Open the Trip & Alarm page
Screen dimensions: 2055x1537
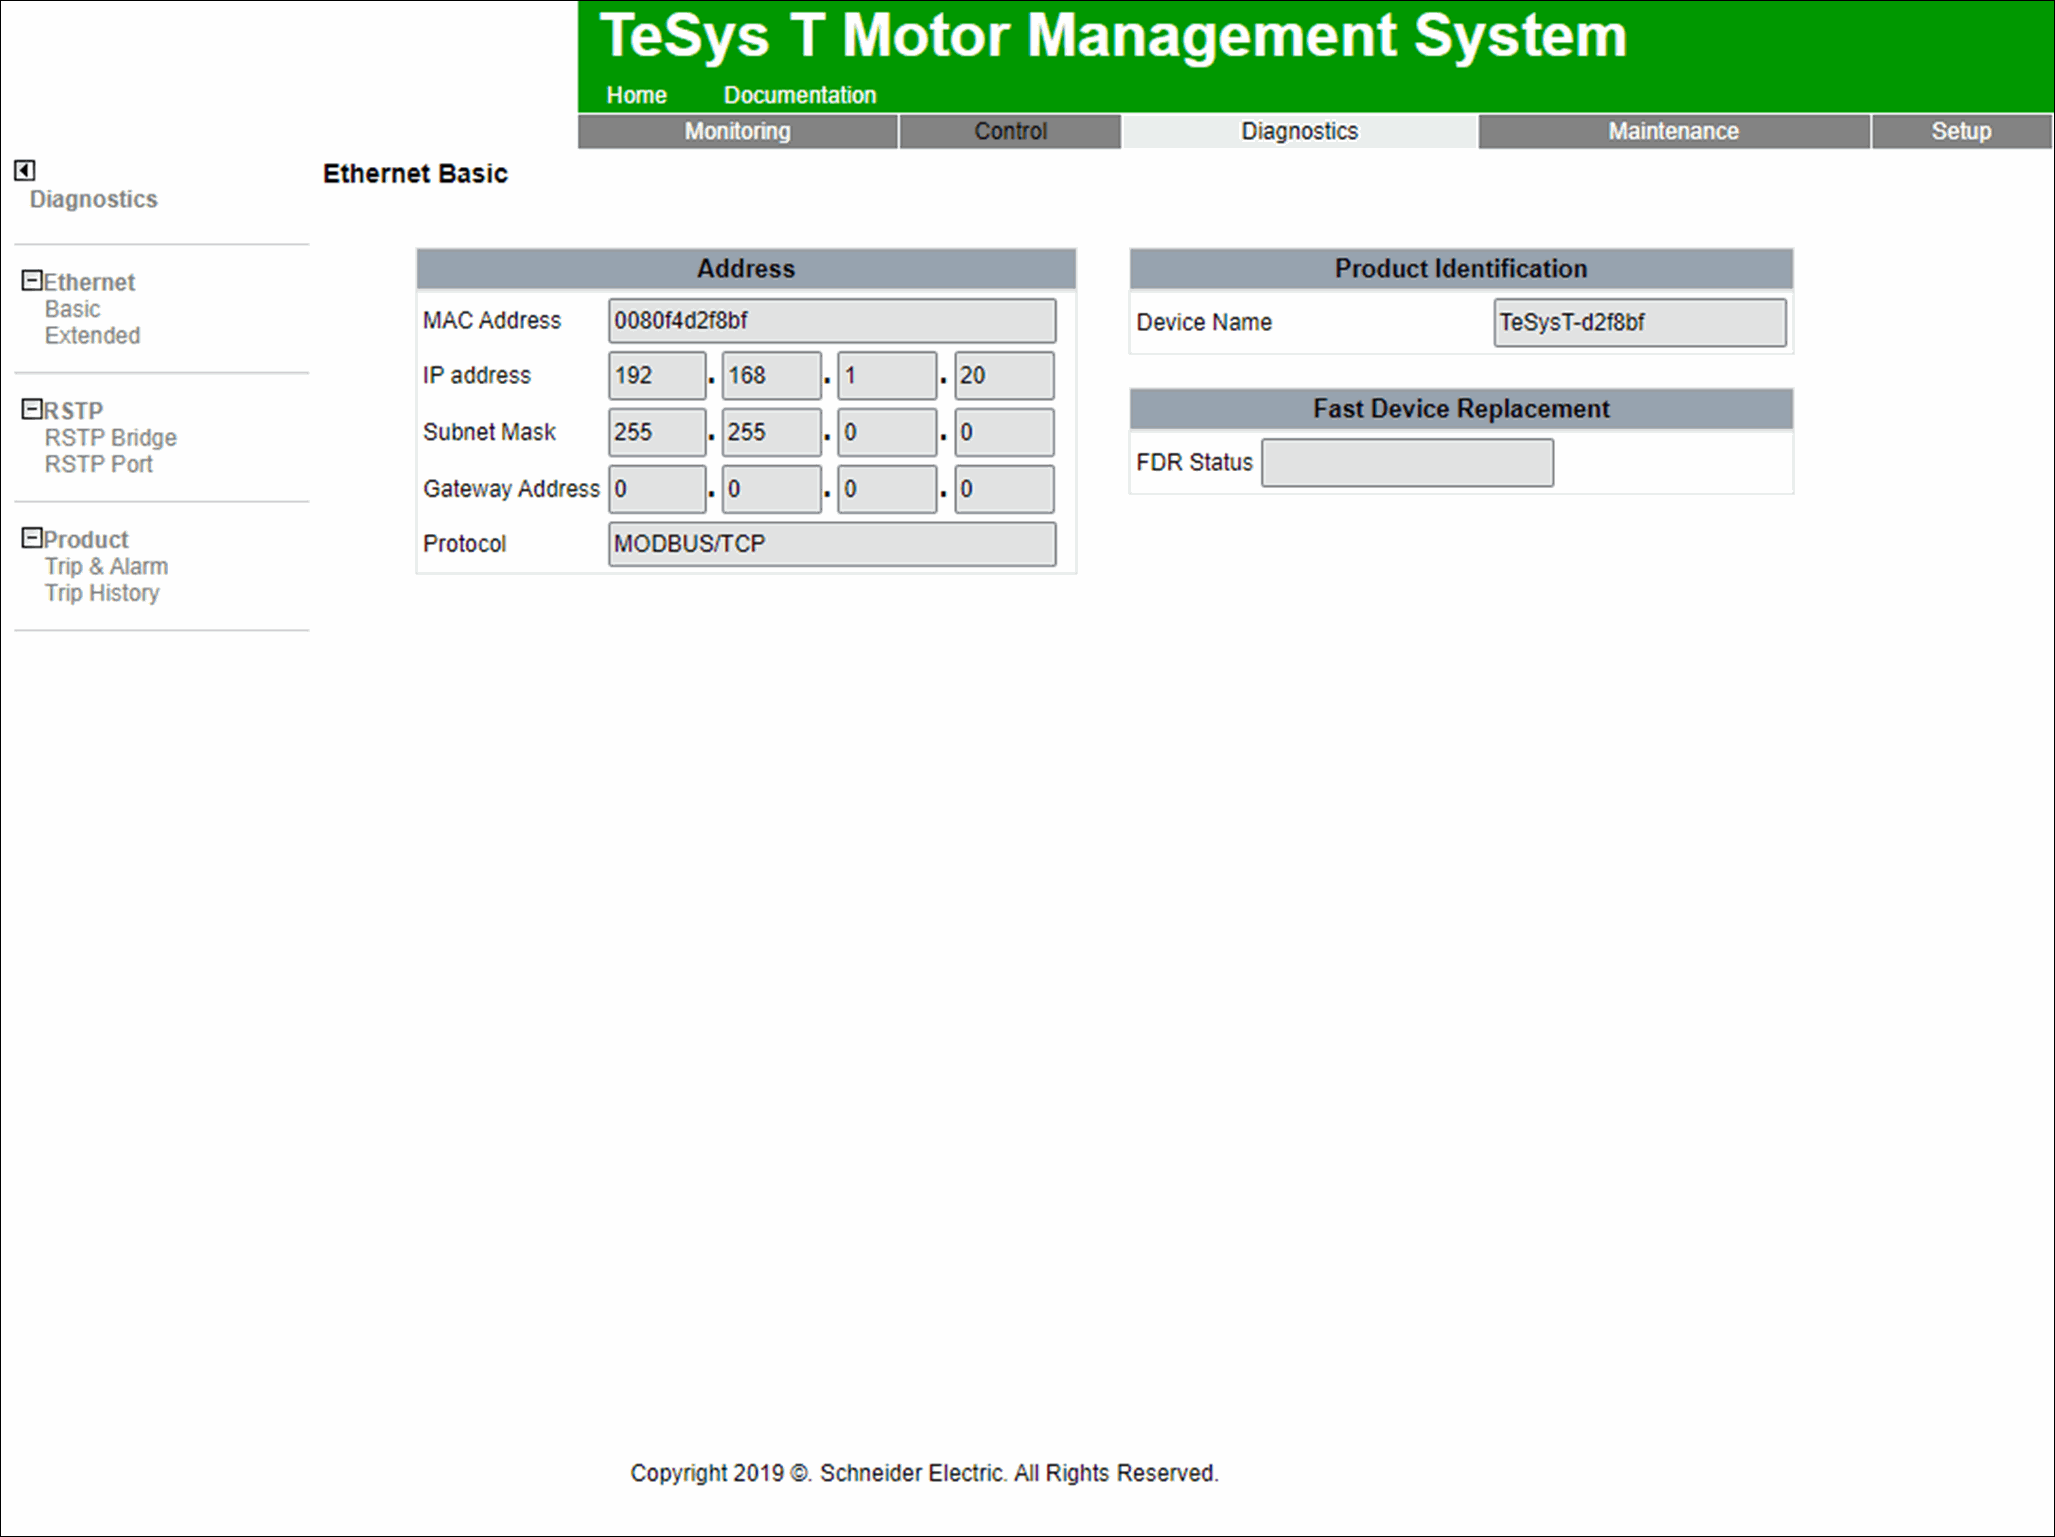(106, 567)
